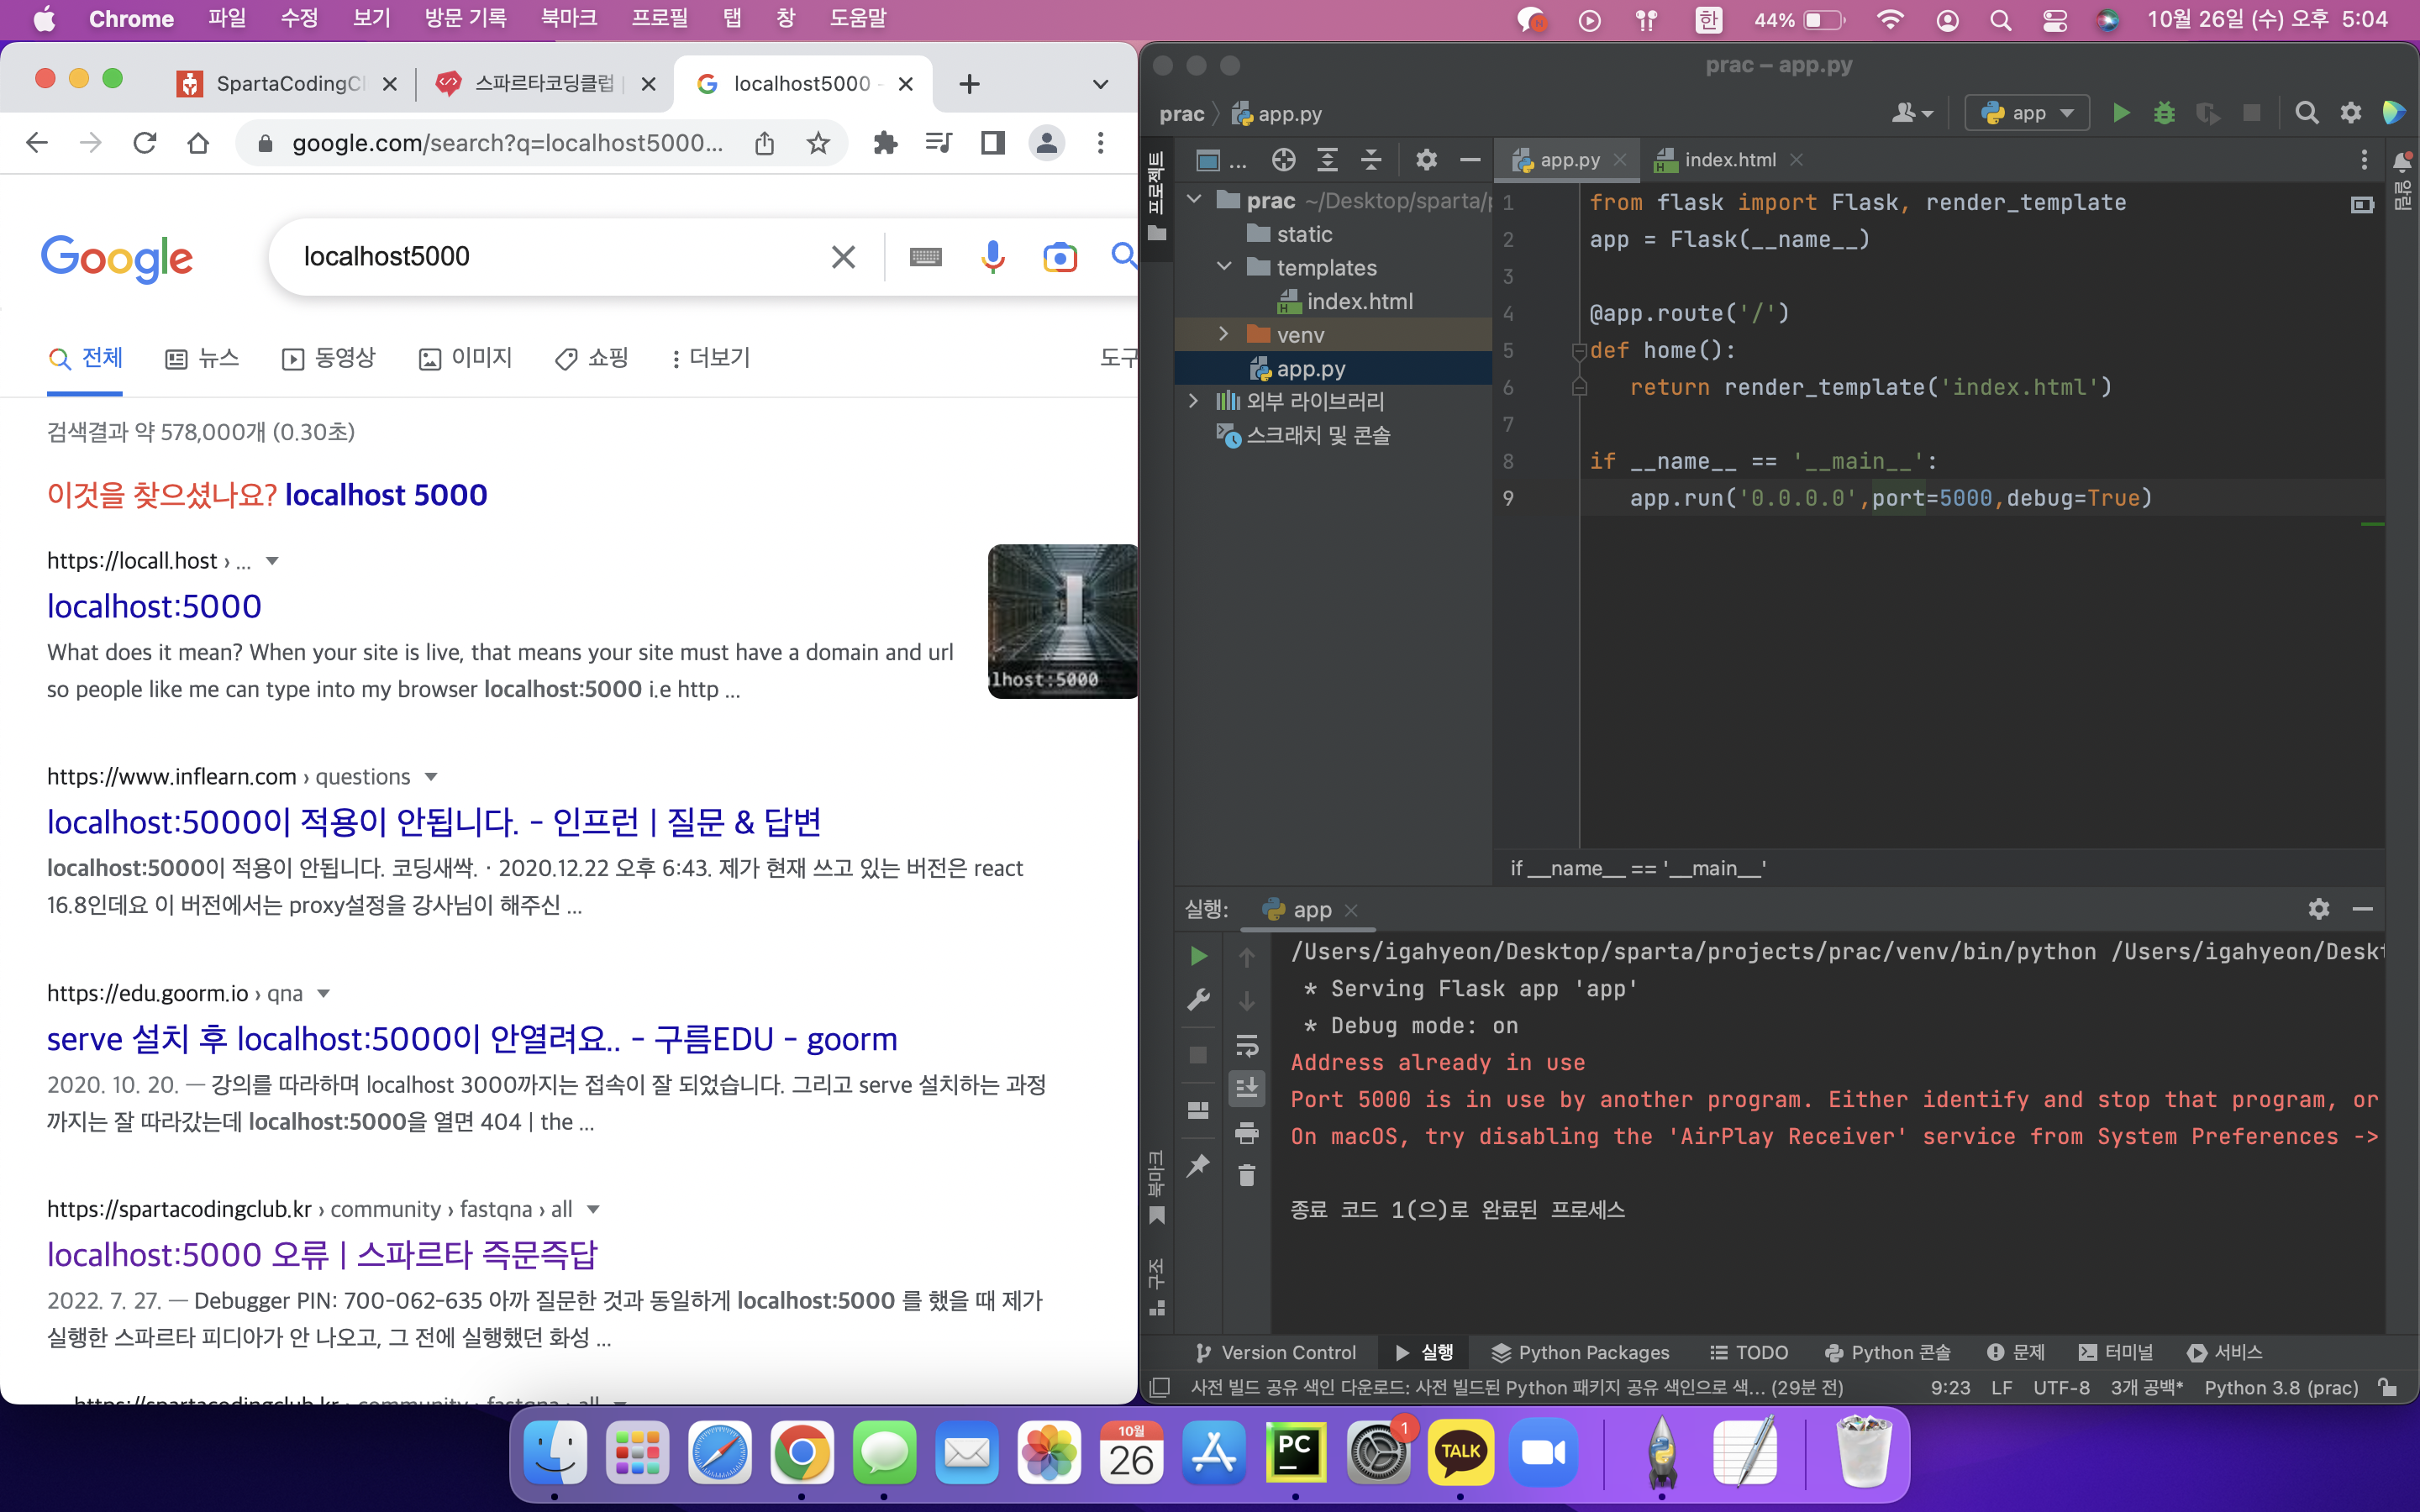Open inflearn localhost:5000 question link
Screen dimensions: 2420x1512
[x=434, y=822]
